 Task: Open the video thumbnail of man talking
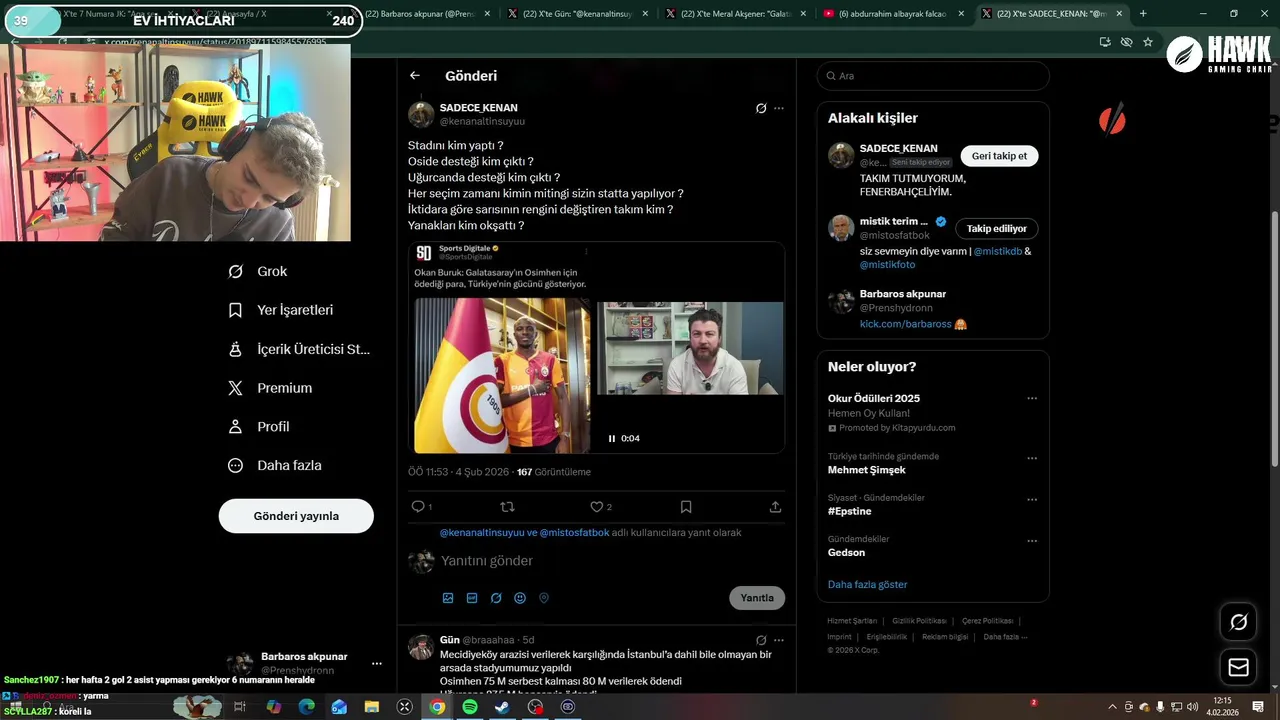(690, 348)
